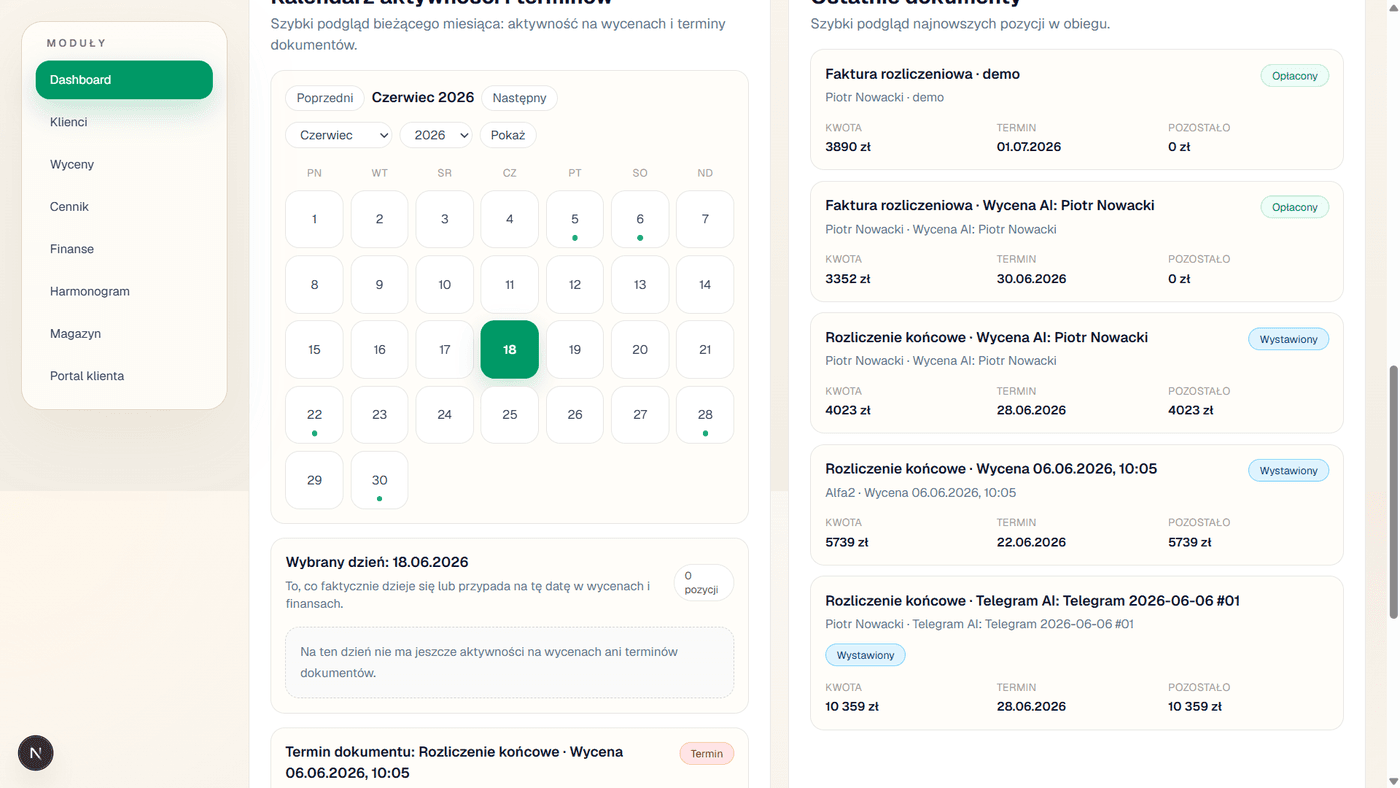1400x788 pixels.
Task: Click the Next.js dev tools icon
Action: [x=36, y=753]
